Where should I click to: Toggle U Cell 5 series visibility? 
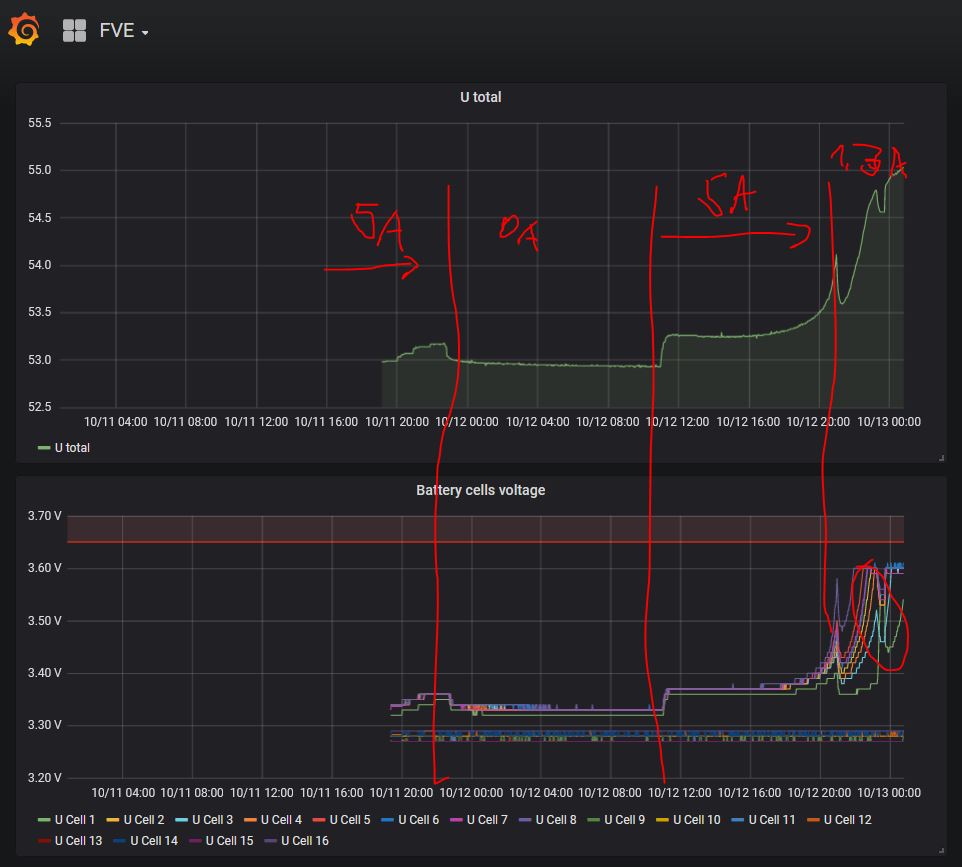tap(348, 820)
